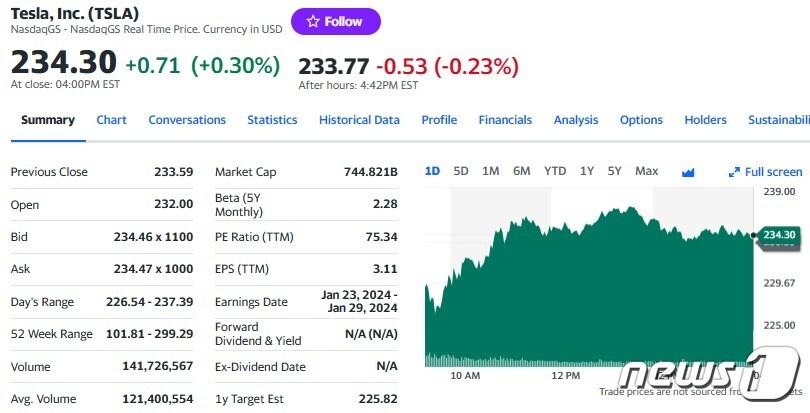Open the Conversations tab
The image size is (810, 413).
click(187, 120)
